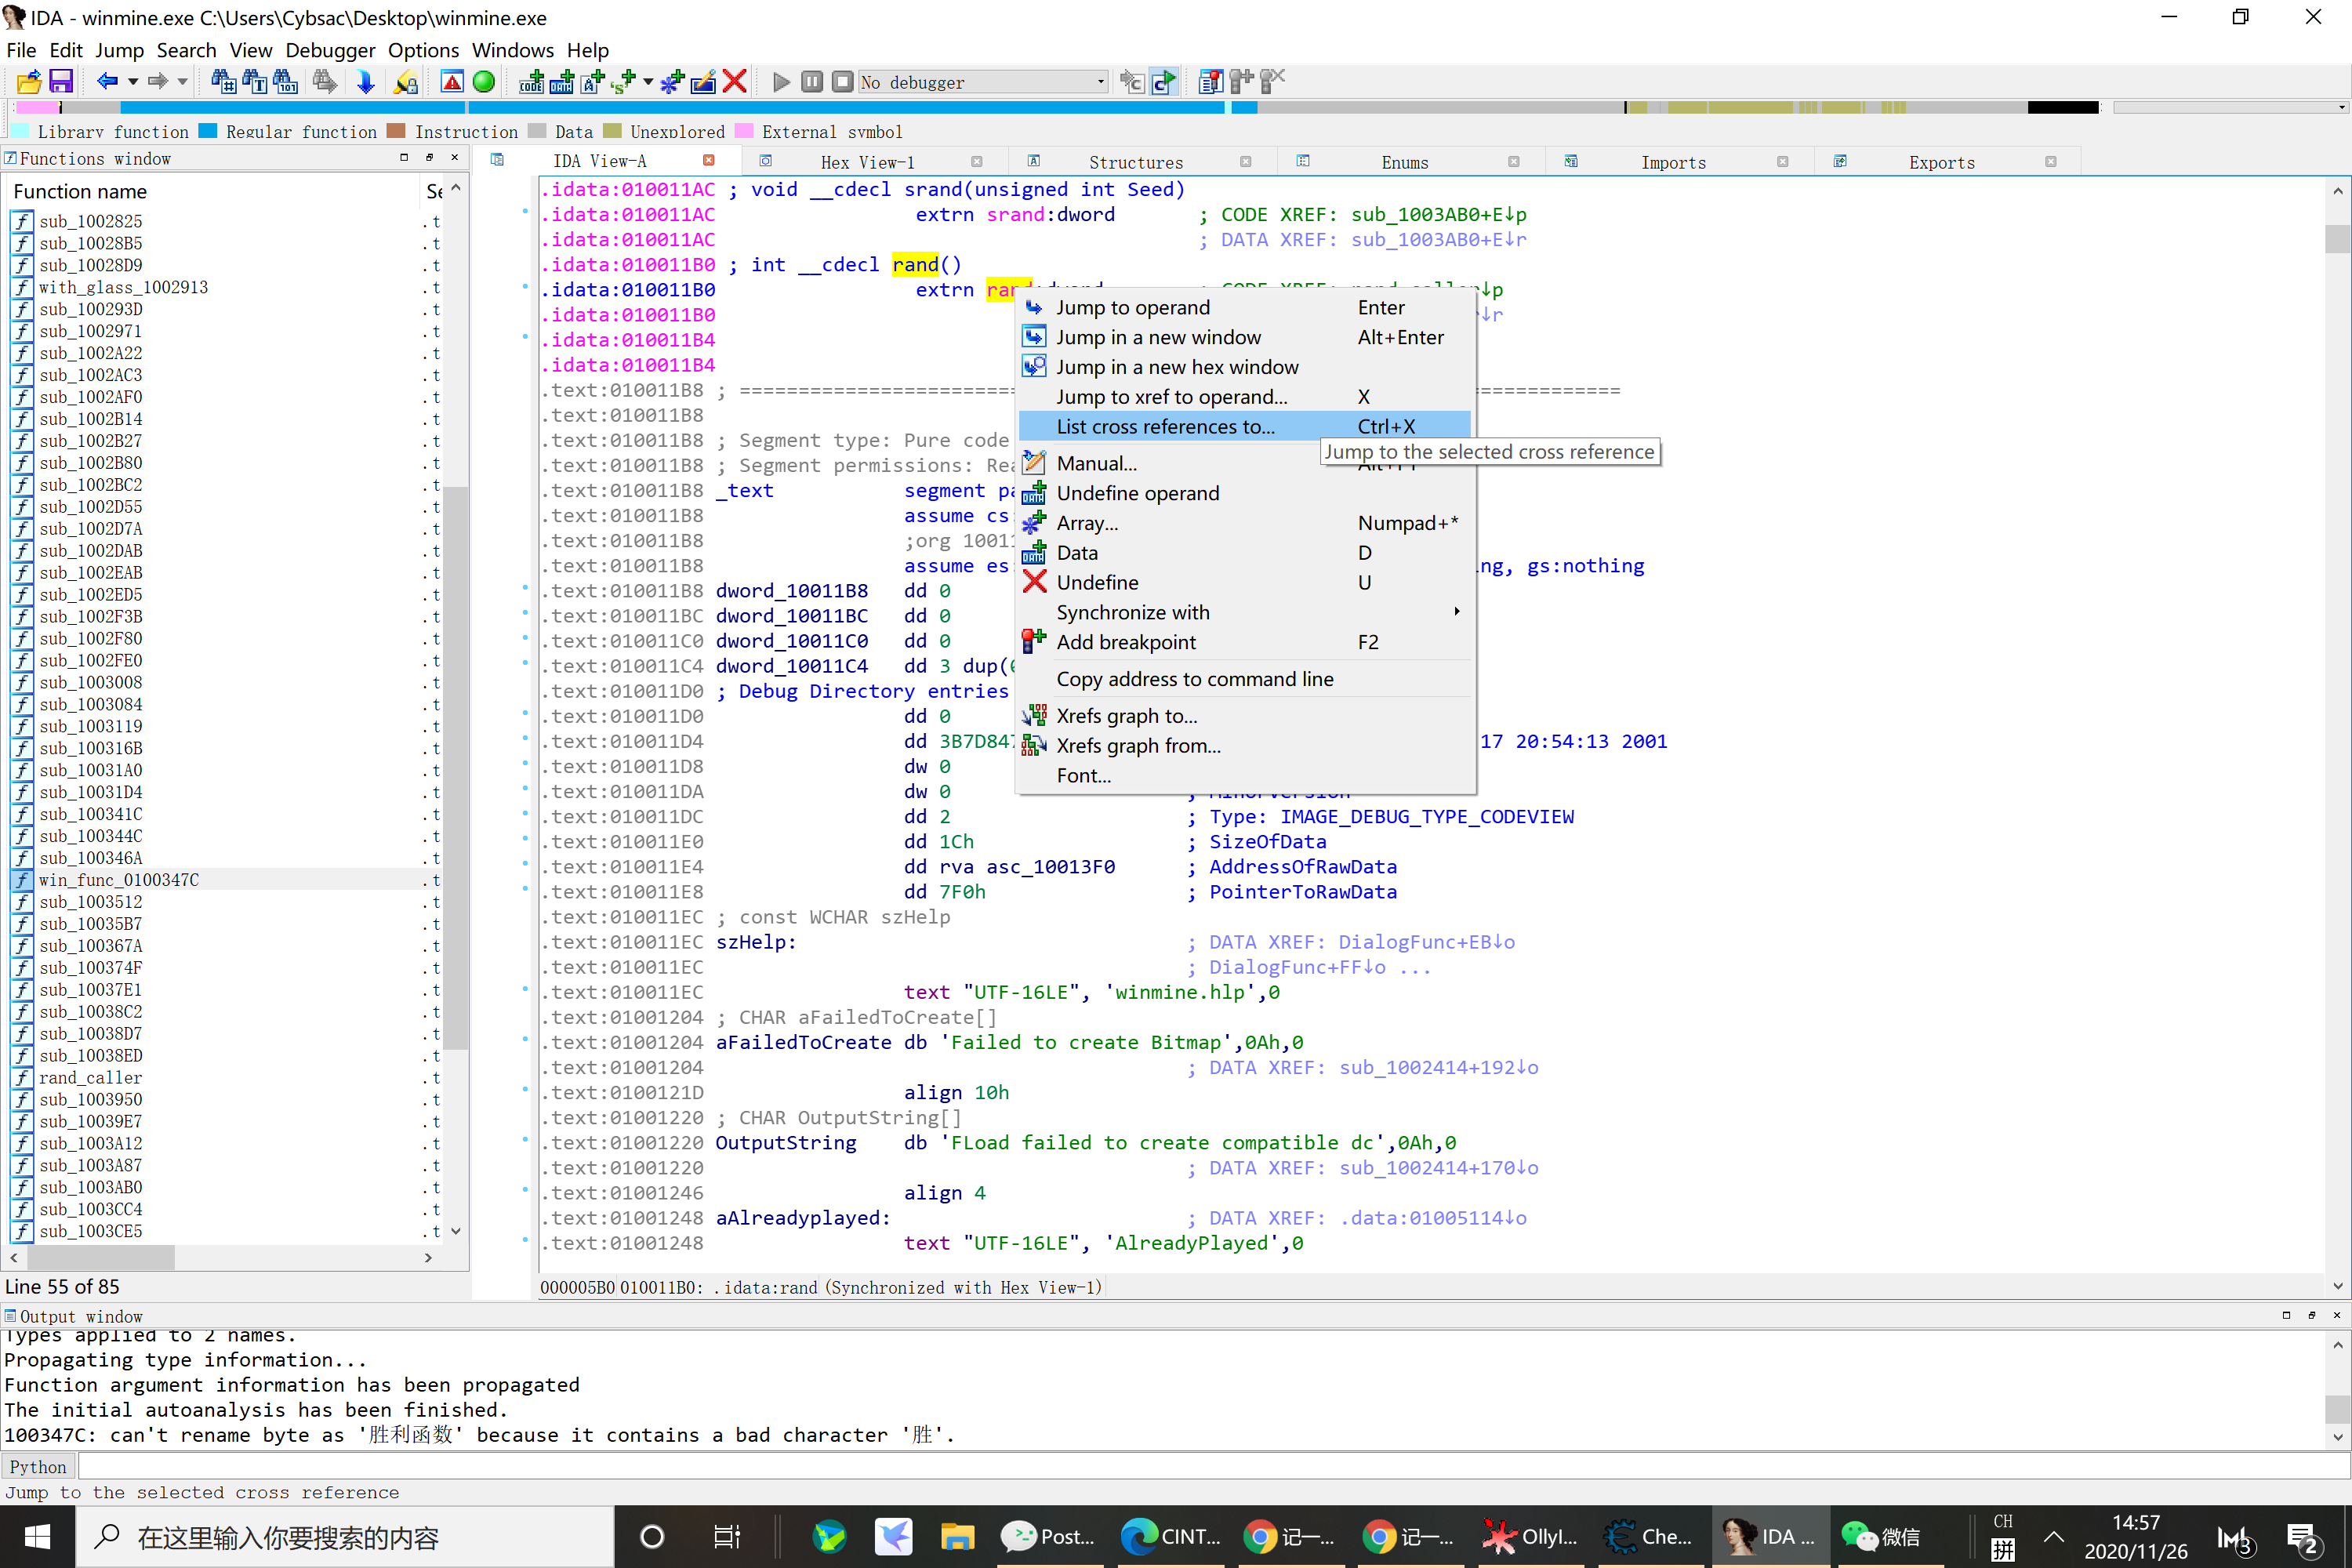Click the binoculars text search icon
Viewport: 2352px width, 1568px height.
254,82
